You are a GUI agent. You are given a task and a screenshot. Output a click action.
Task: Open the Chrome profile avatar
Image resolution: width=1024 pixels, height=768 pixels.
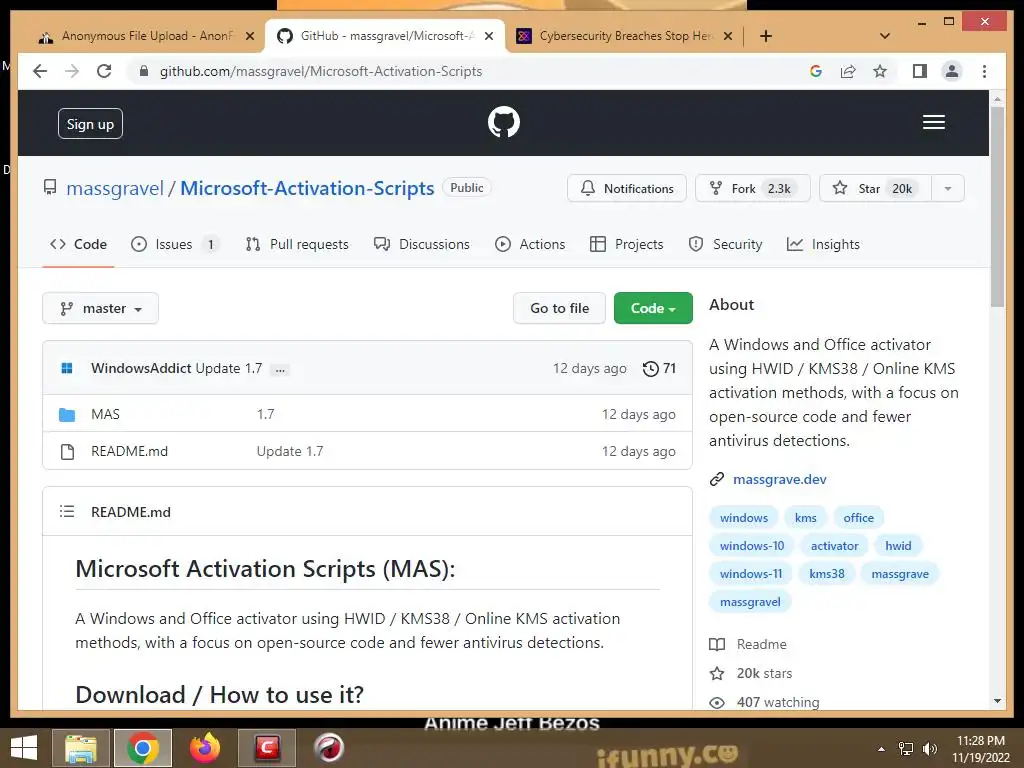point(952,71)
